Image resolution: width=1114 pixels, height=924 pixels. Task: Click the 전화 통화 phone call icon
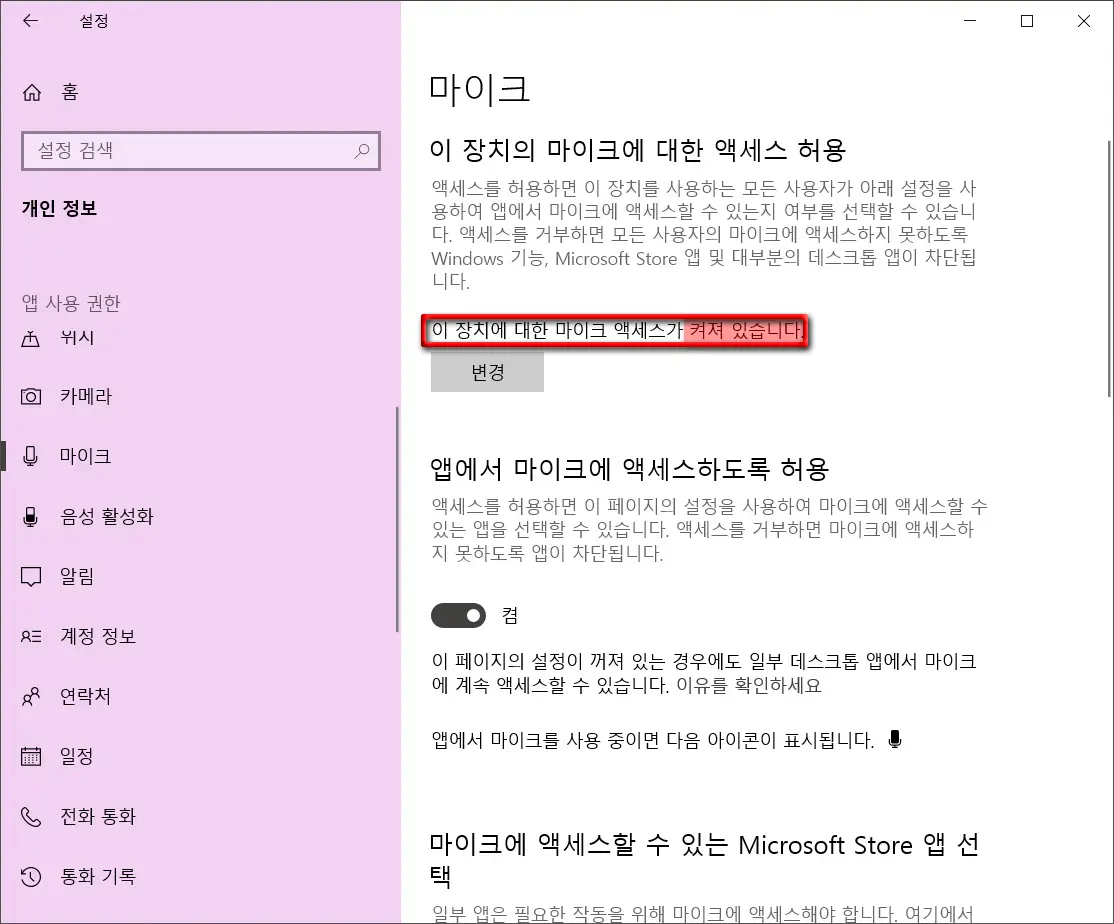[x=33, y=816]
